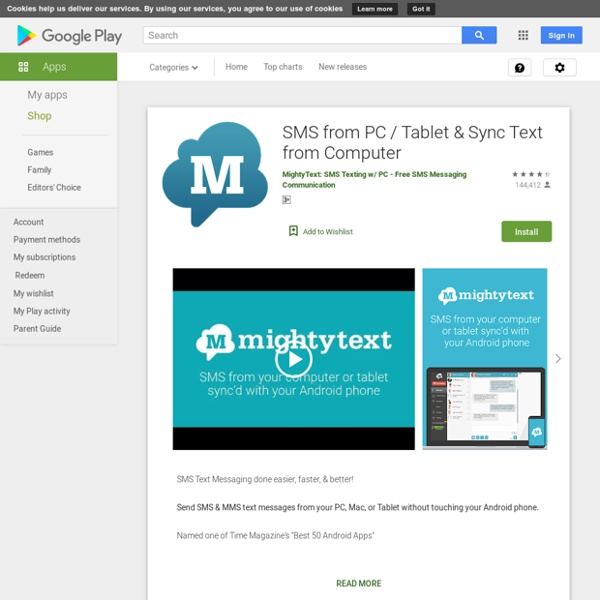The image size is (600, 600).
Task: Click 'SMS Text Messaging done easier' text
Action: pos(265,479)
